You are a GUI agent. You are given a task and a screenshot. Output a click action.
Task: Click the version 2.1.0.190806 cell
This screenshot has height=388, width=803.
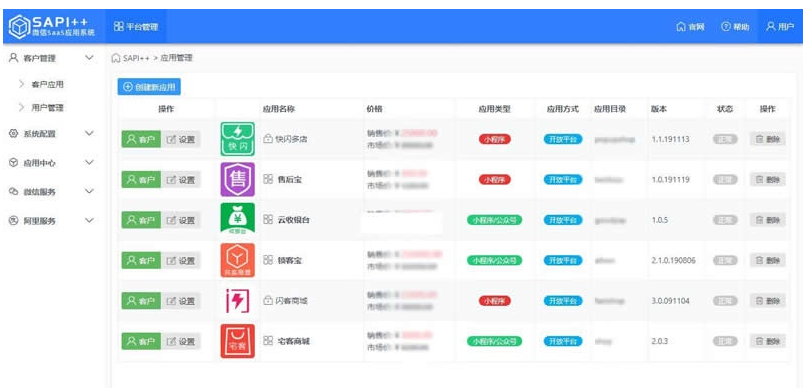pos(673,260)
